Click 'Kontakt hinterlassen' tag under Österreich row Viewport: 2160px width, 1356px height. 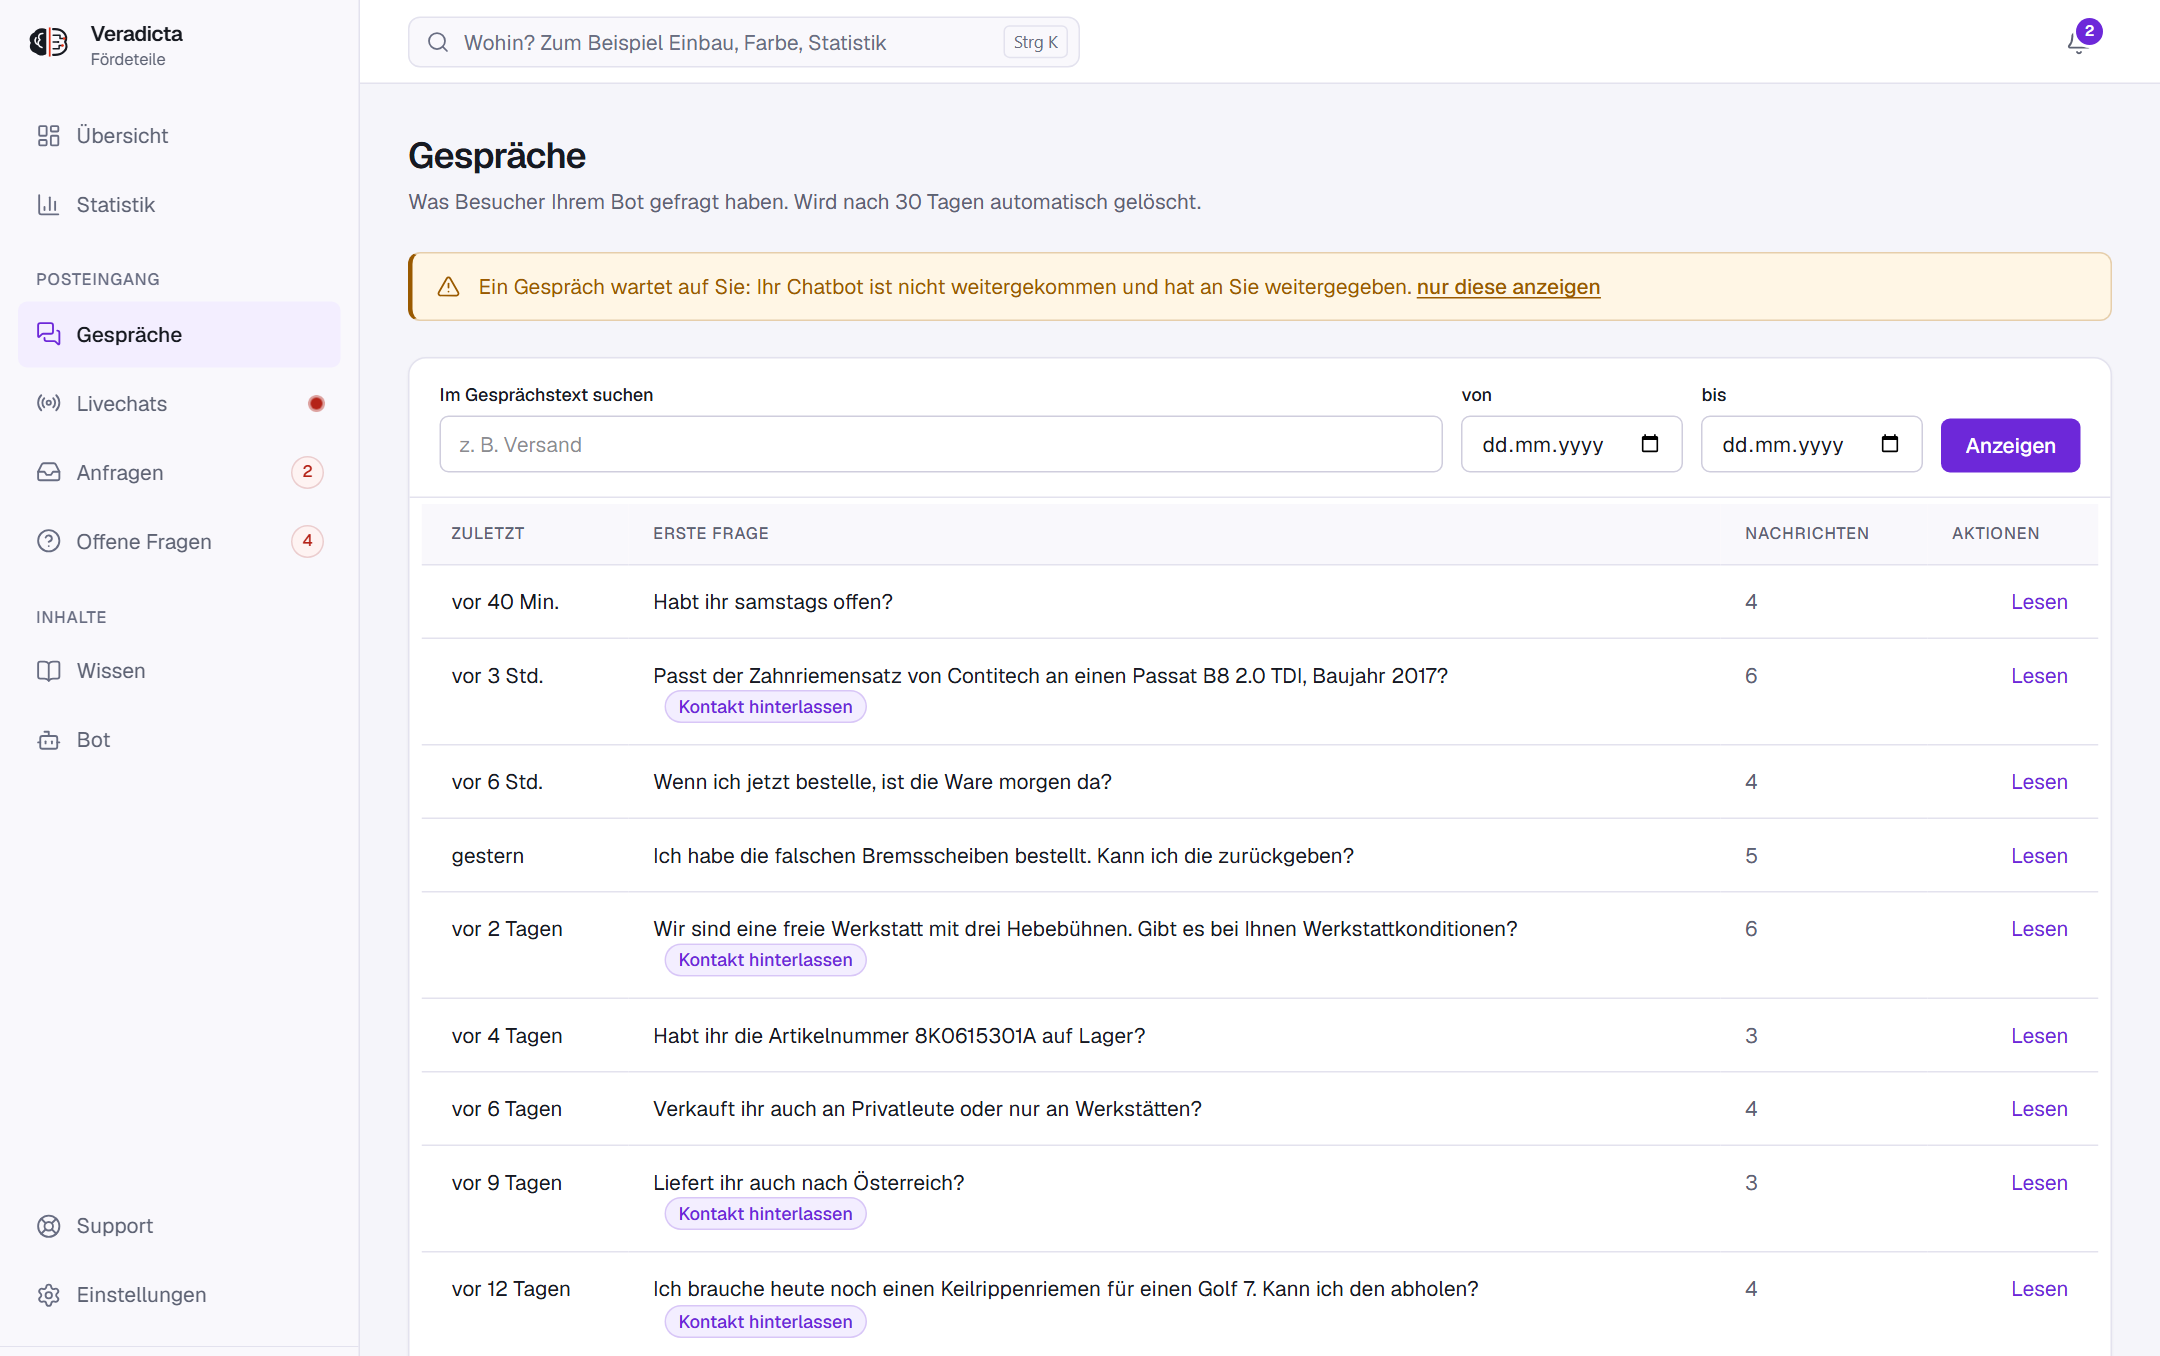point(765,1214)
